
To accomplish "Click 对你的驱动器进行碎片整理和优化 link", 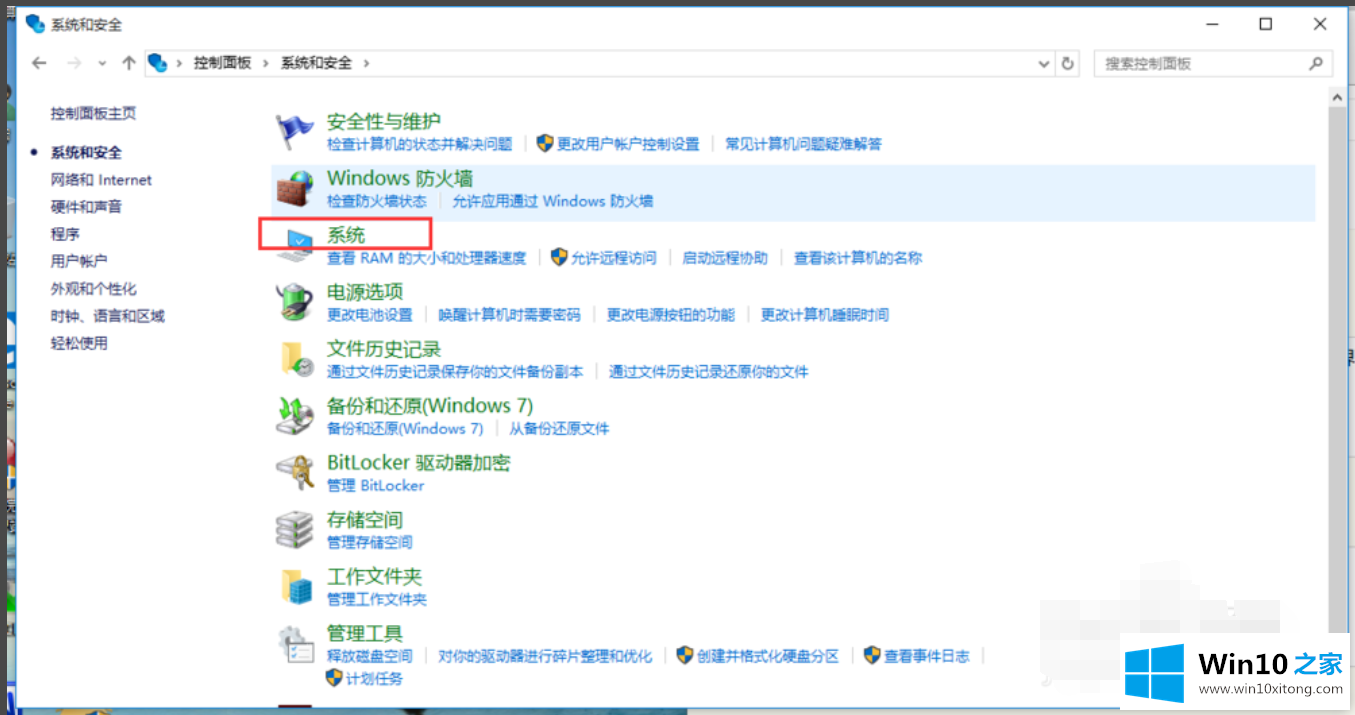I will [545, 657].
